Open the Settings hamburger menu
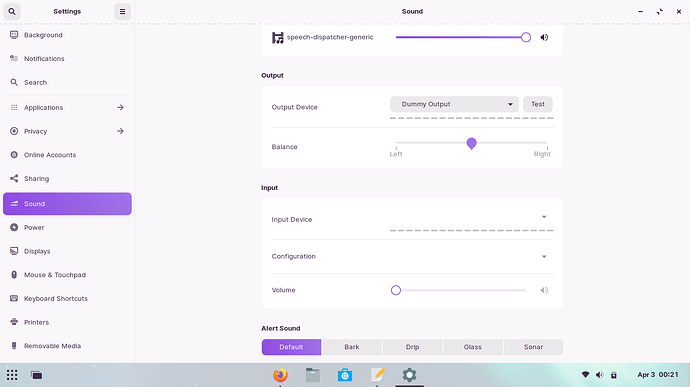 click(122, 11)
